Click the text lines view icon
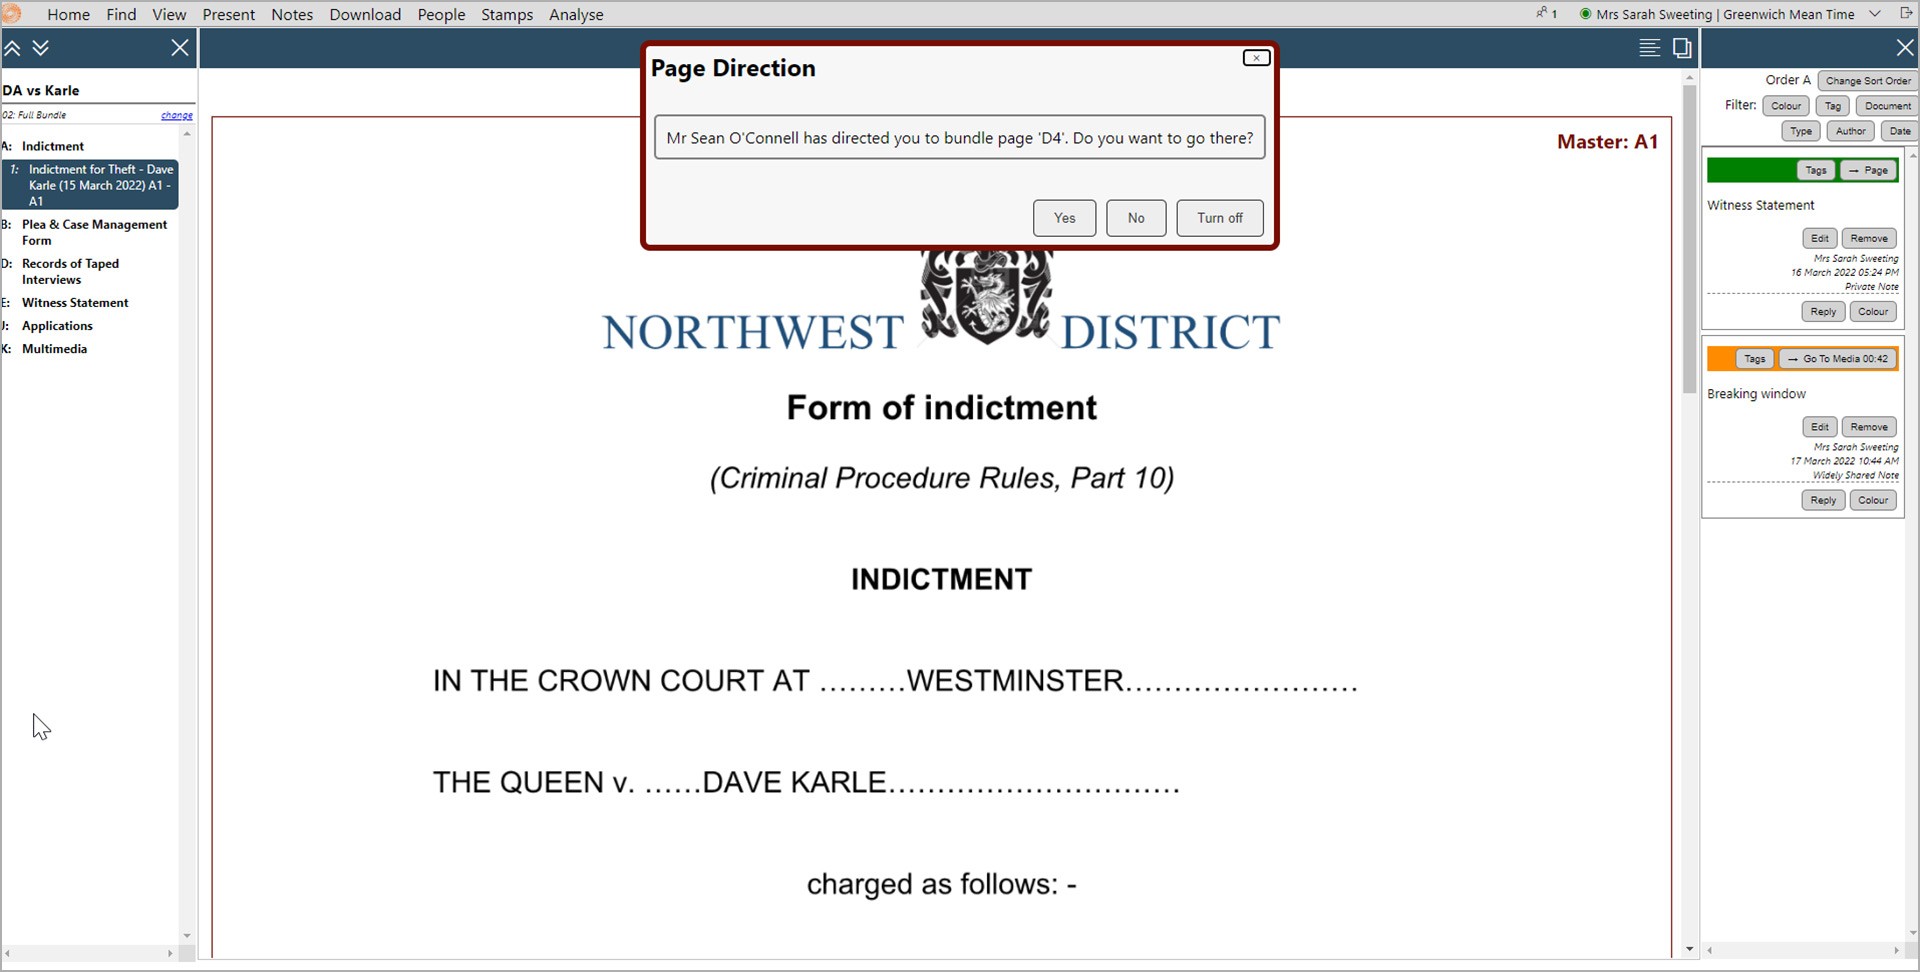The height and width of the screenshot is (972, 1920). click(x=1649, y=48)
